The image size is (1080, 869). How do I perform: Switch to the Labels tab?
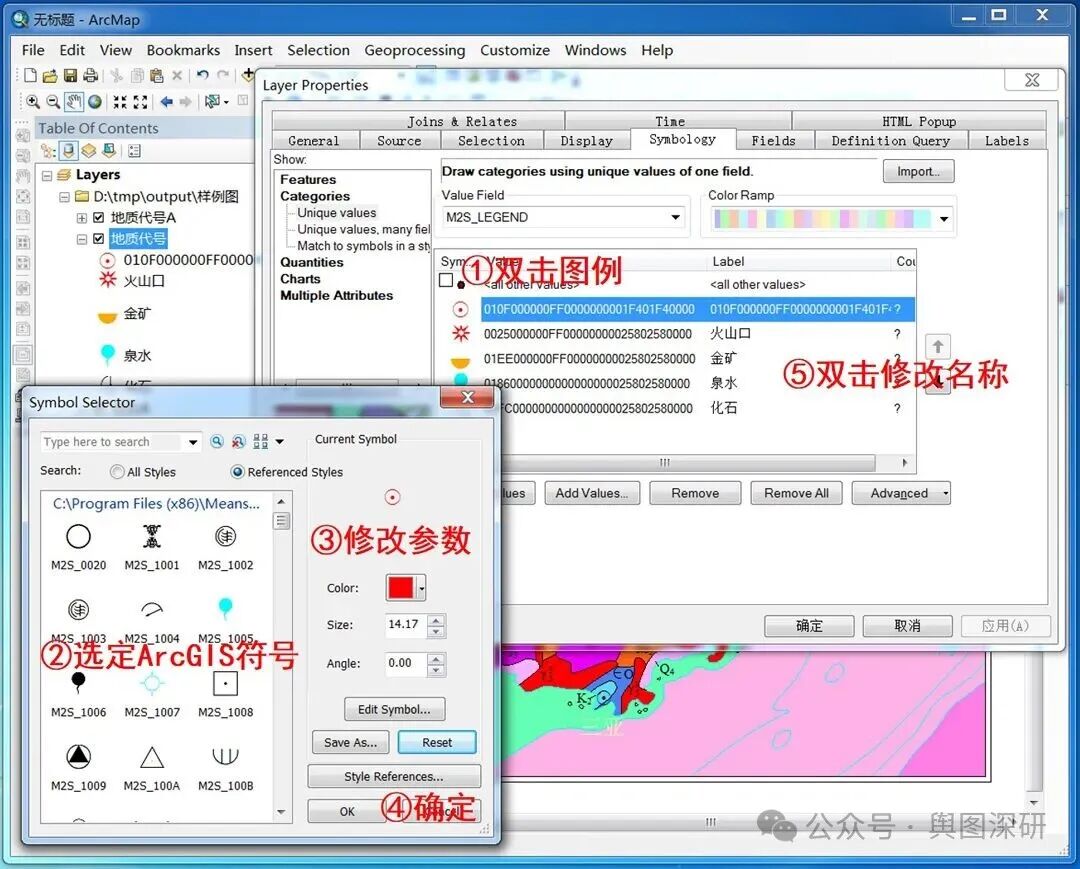click(1006, 141)
